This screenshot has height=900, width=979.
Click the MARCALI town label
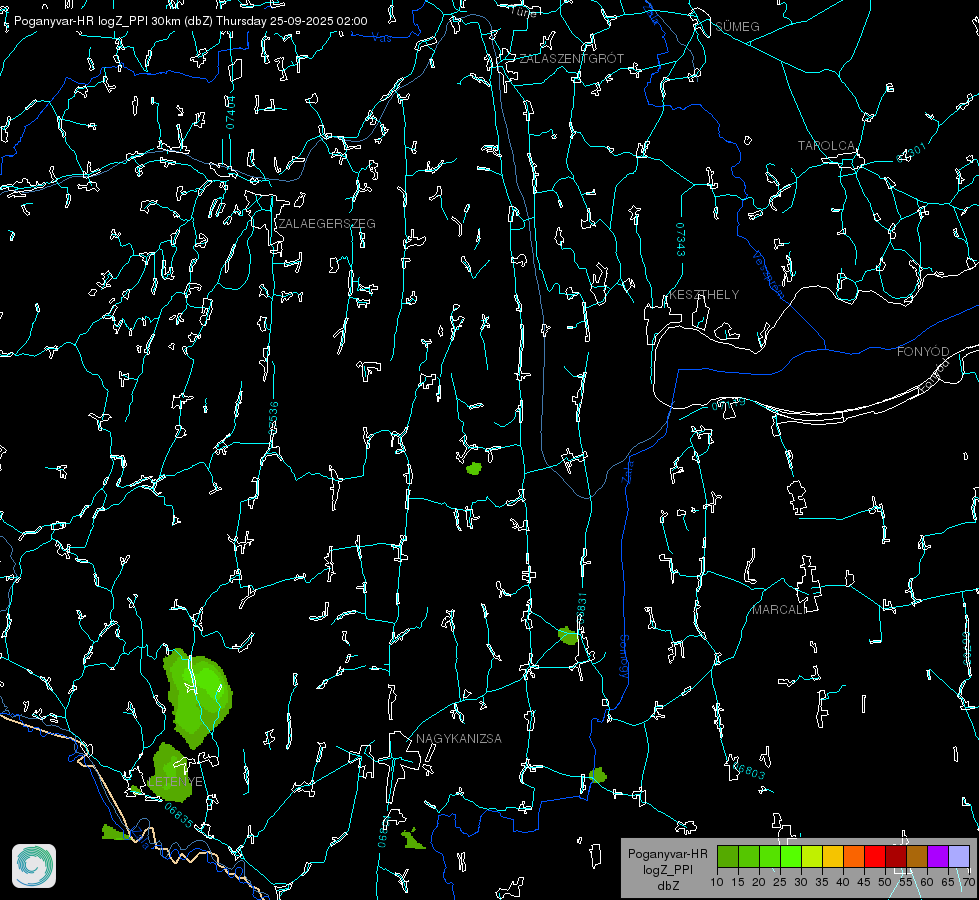[x=779, y=610]
